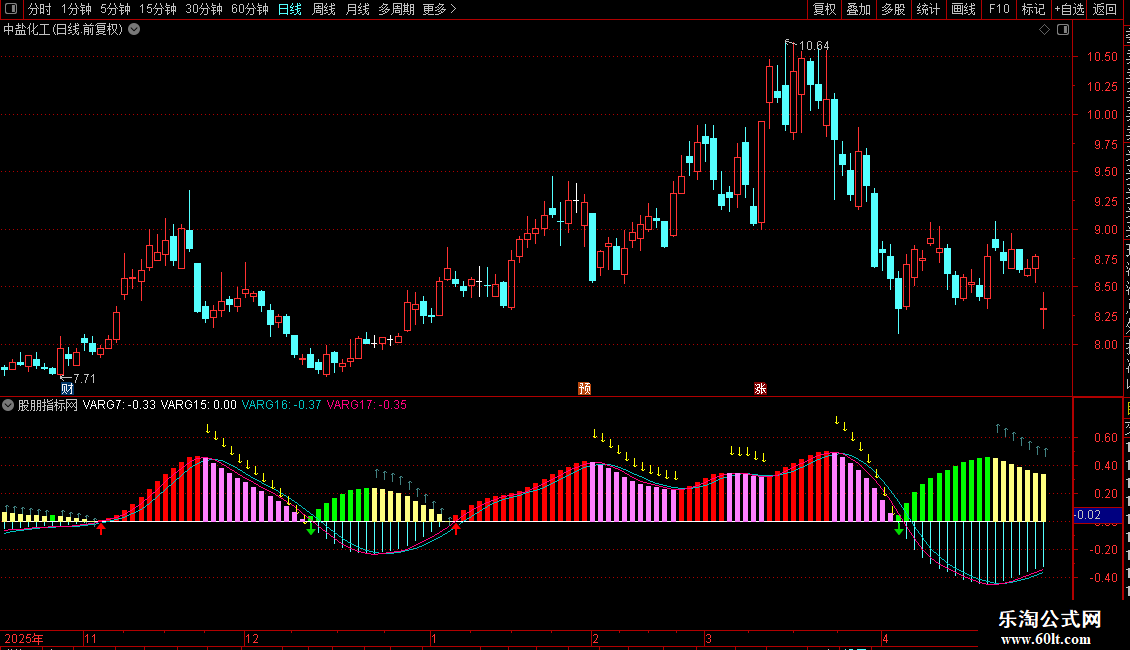Click the 12 month marker on timeline
This screenshot has width=1130, height=650.
(252, 638)
